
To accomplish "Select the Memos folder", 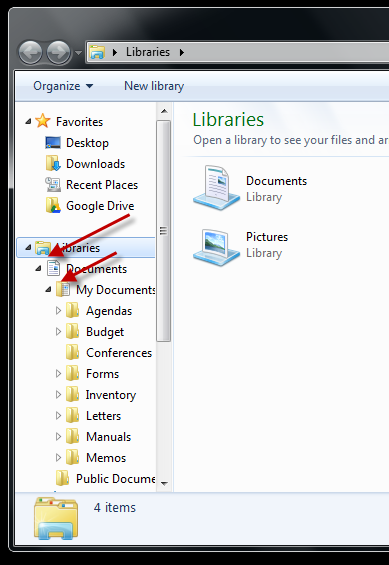I will (106, 458).
